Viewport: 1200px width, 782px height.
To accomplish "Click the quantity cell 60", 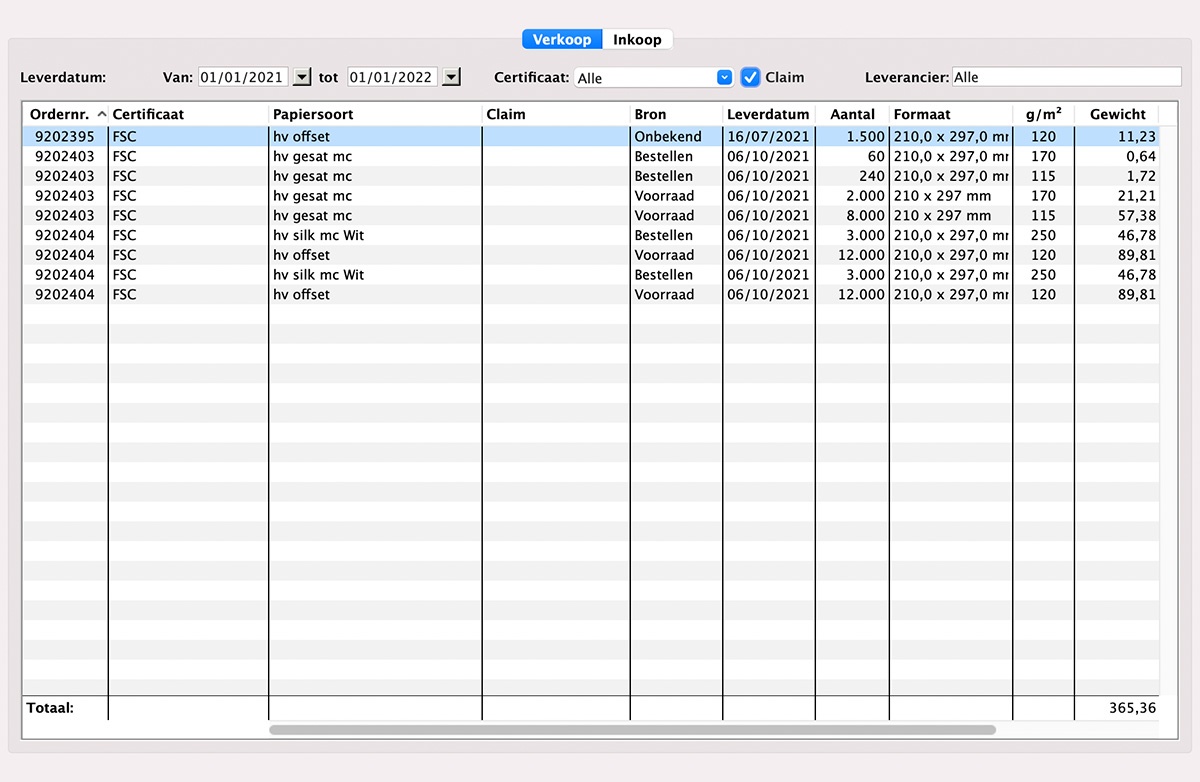I will (x=876, y=156).
